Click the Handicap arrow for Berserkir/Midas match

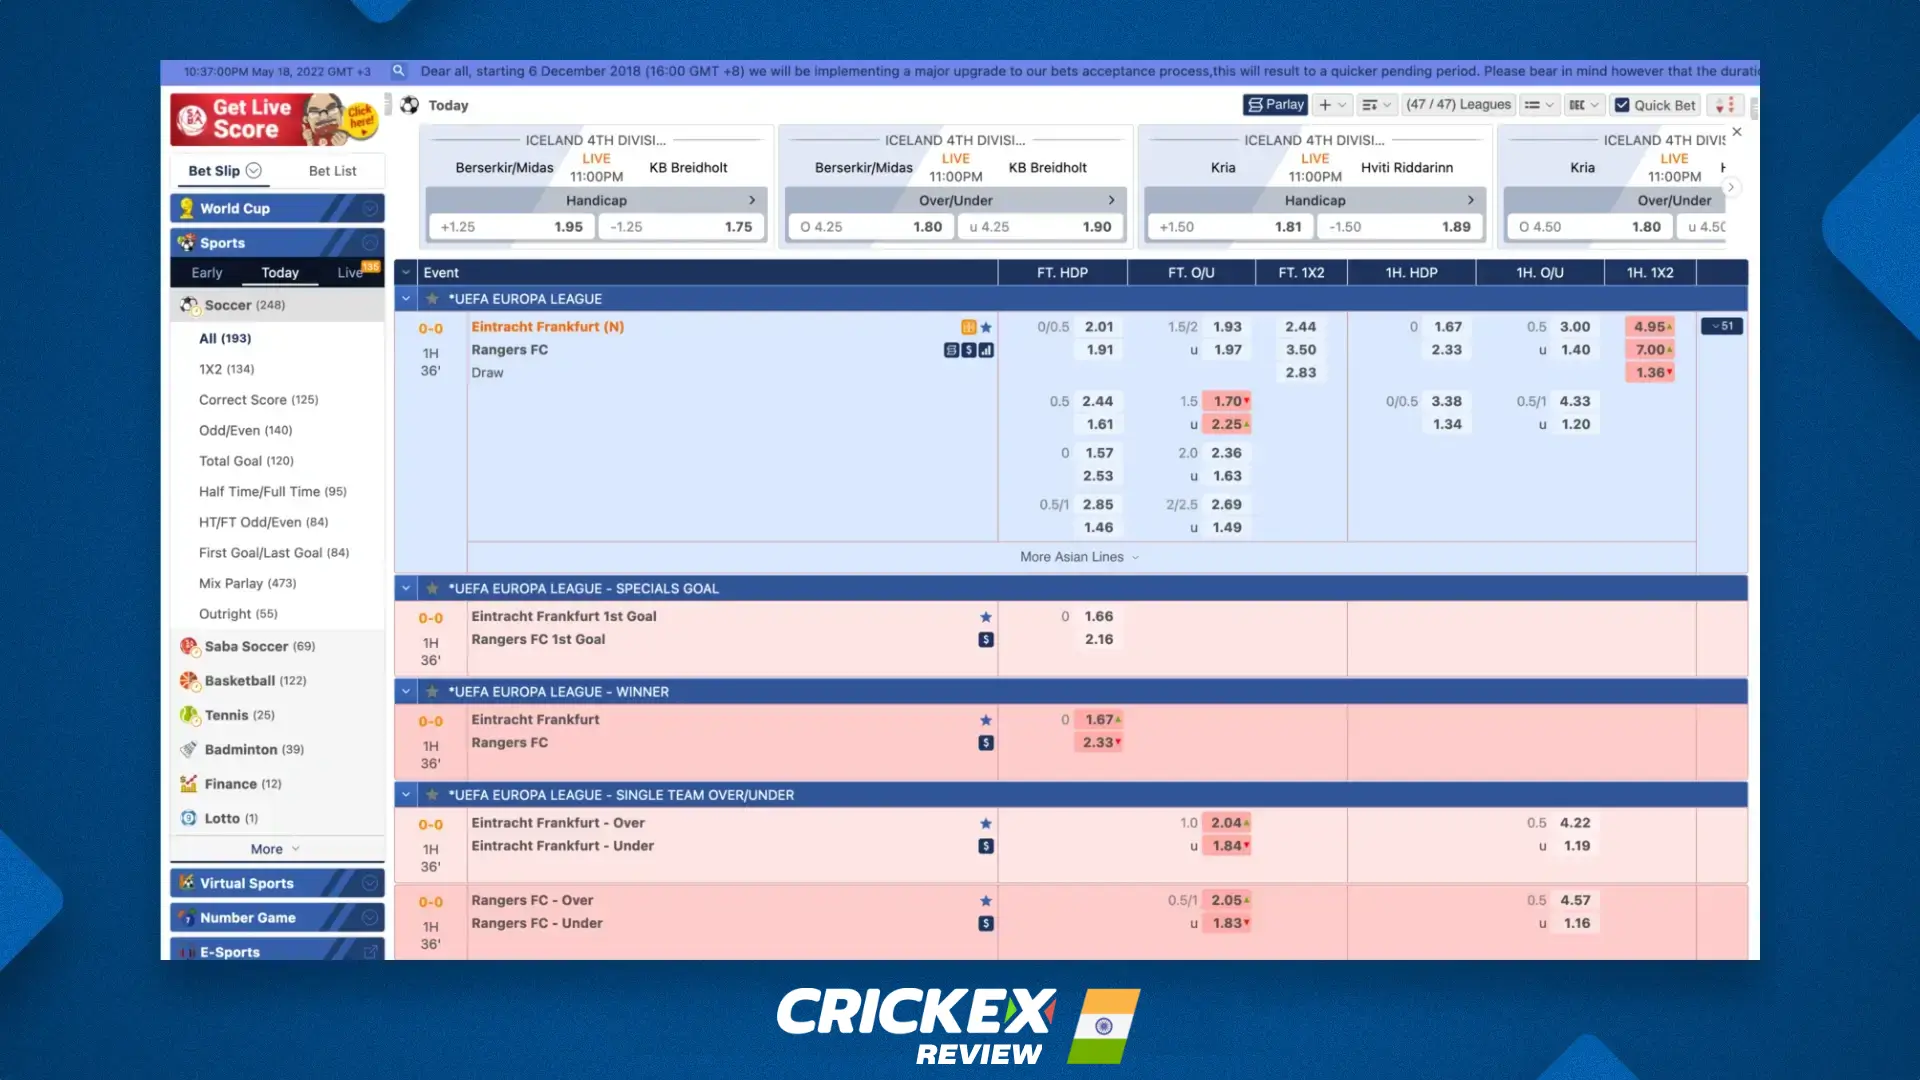(x=754, y=200)
